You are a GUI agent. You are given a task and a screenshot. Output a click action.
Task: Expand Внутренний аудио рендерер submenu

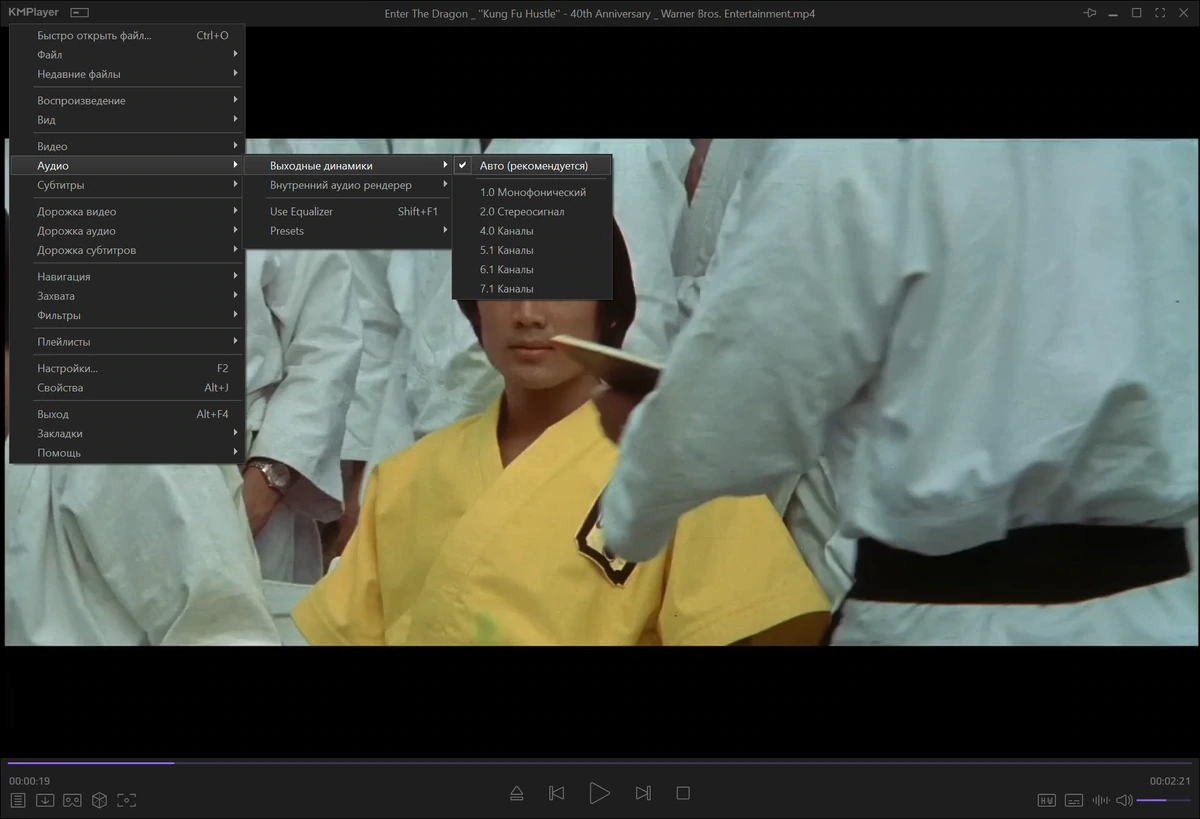coord(348,185)
